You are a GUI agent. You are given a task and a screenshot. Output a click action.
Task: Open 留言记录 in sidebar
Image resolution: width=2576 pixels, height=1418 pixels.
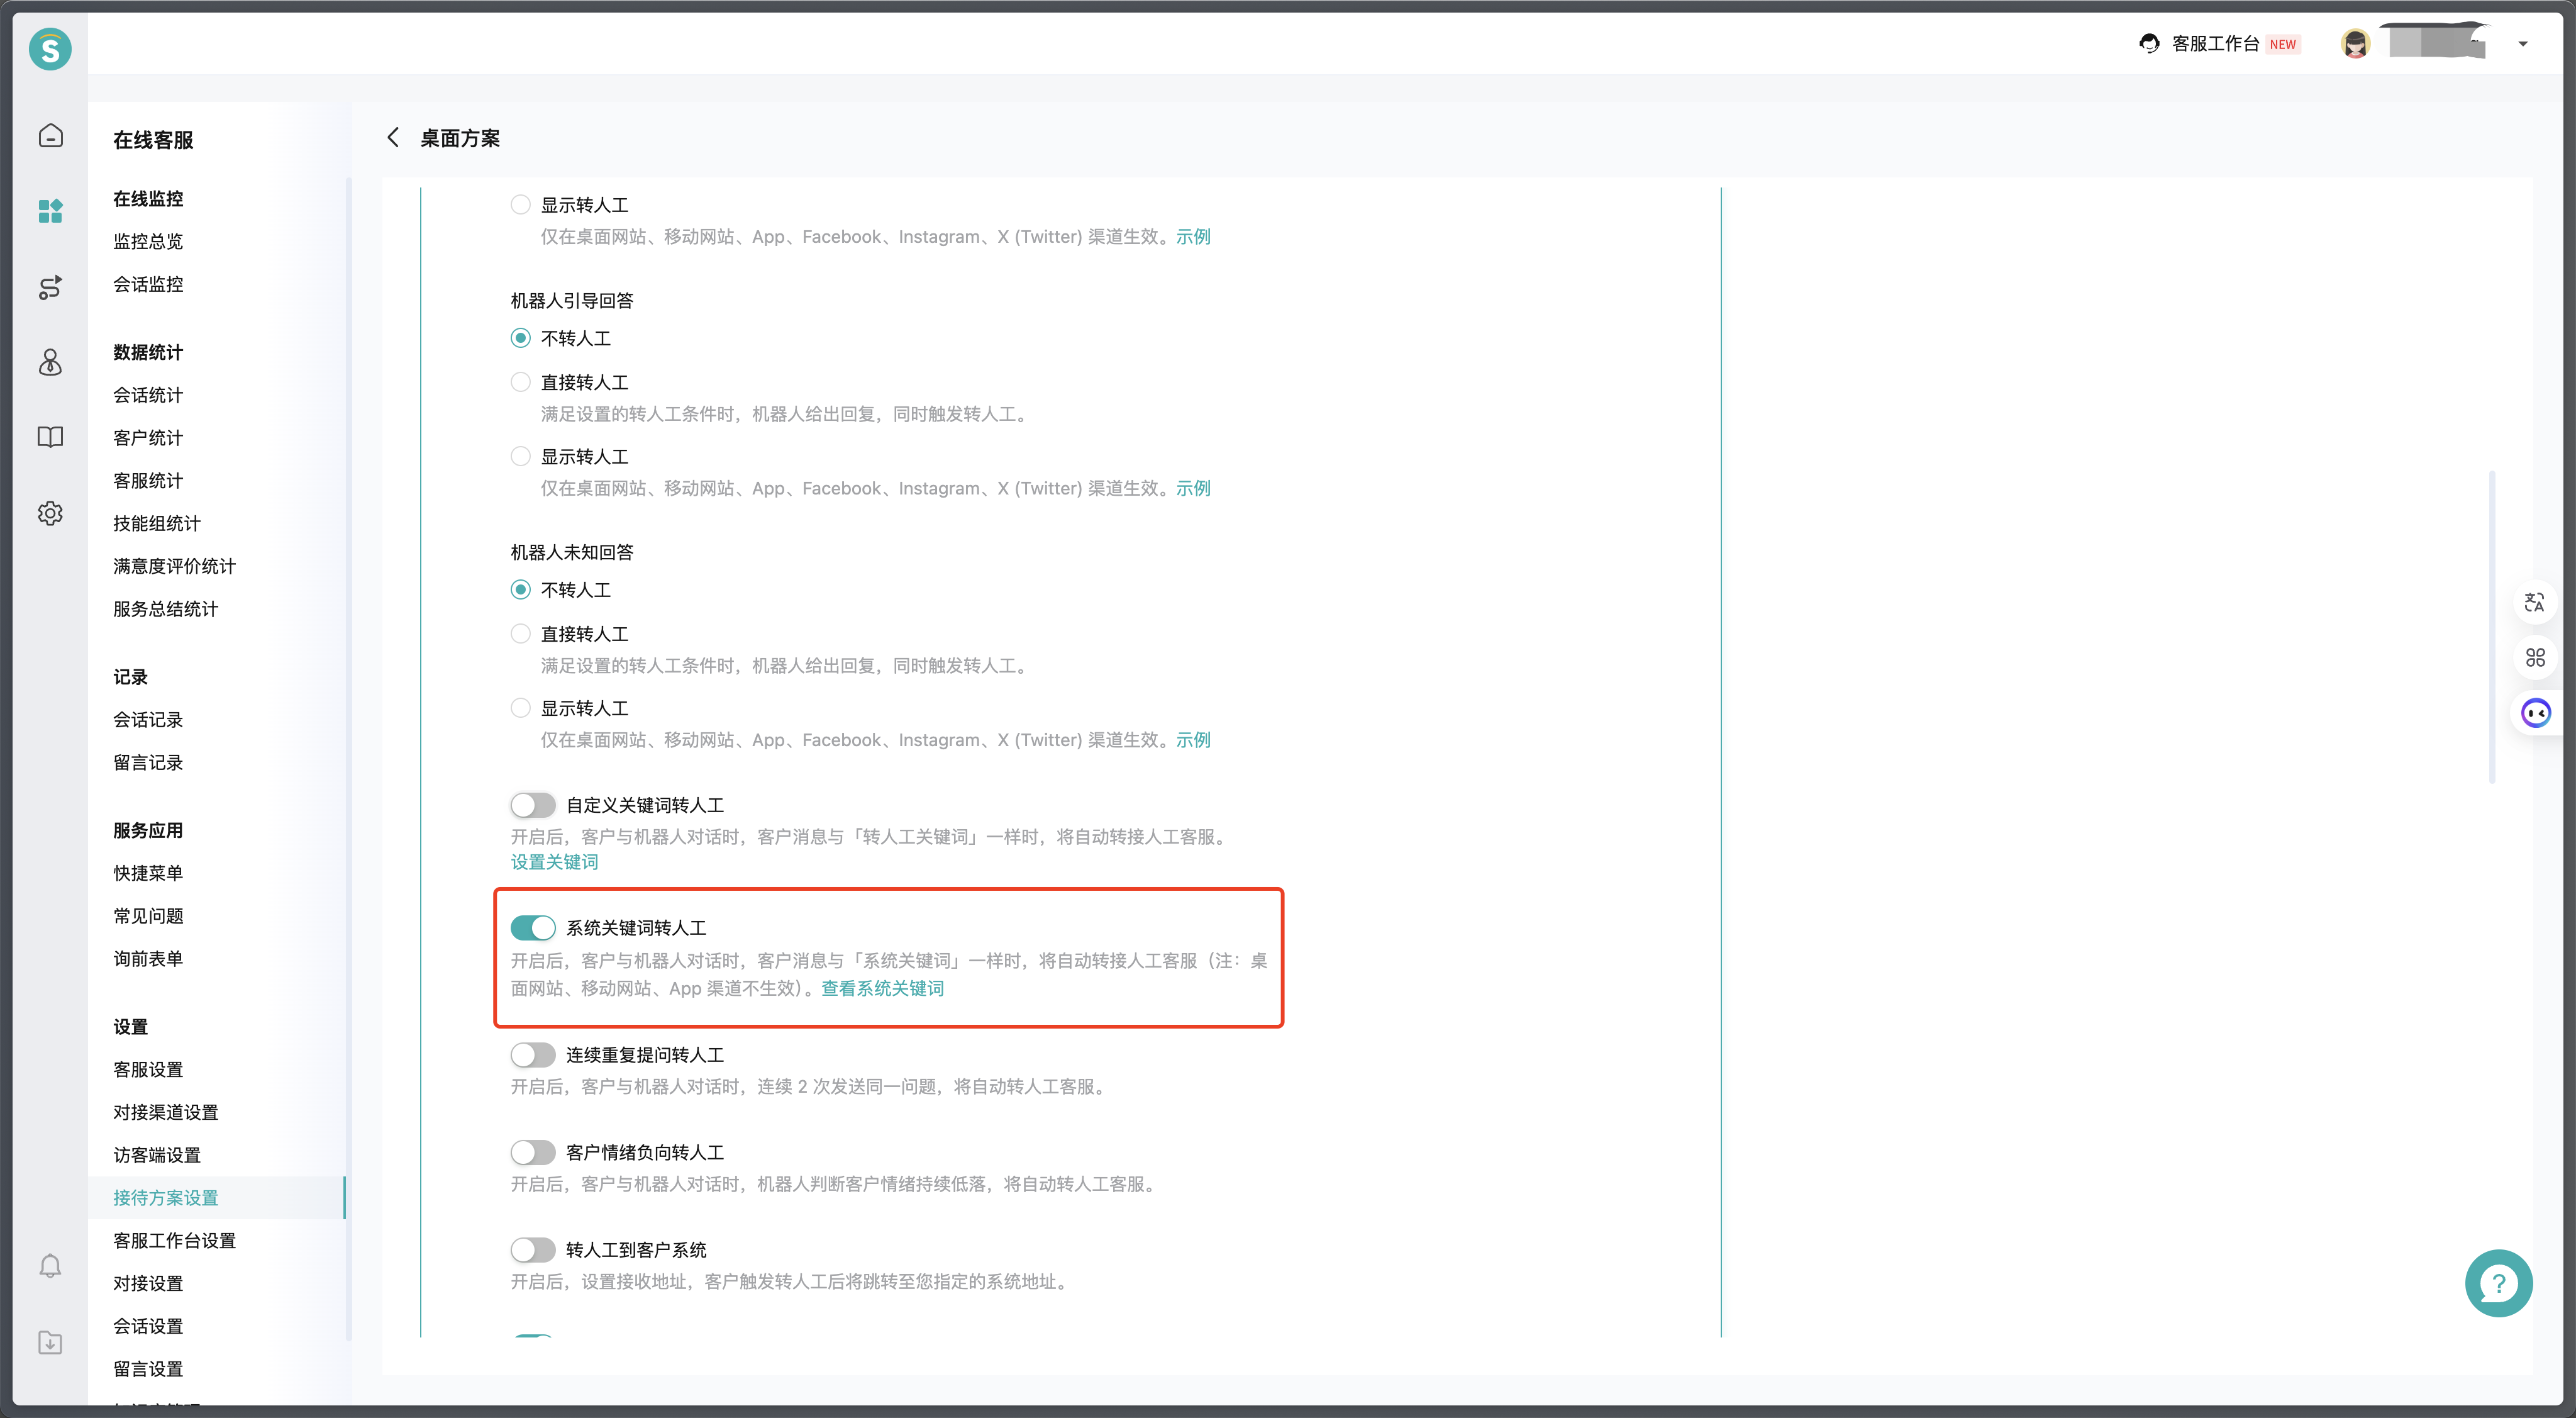pyautogui.click(x=148, y=763)
